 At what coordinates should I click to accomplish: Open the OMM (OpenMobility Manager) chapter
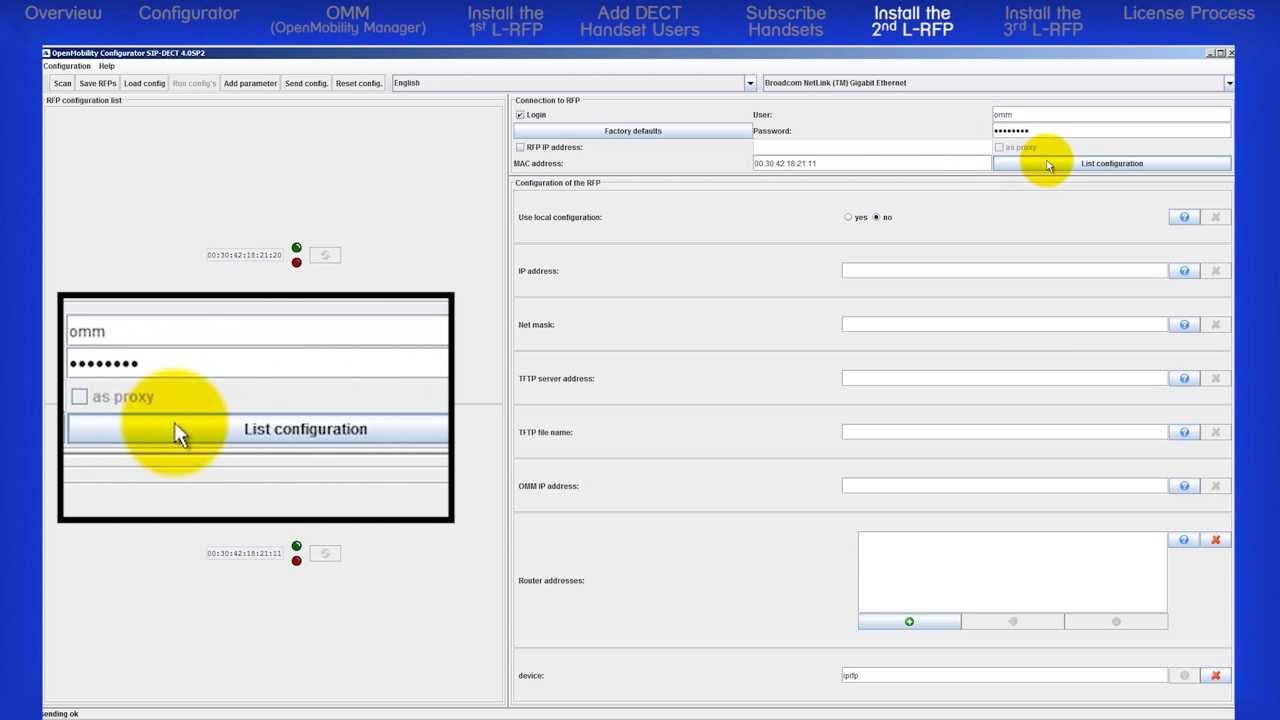click(x=348, y=20)
